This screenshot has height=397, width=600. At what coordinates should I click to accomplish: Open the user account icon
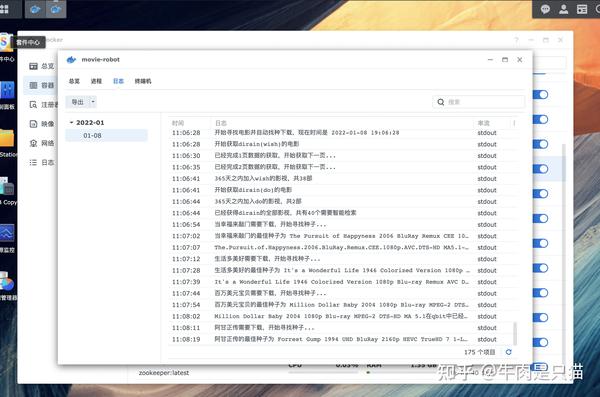tap(564, 9)
